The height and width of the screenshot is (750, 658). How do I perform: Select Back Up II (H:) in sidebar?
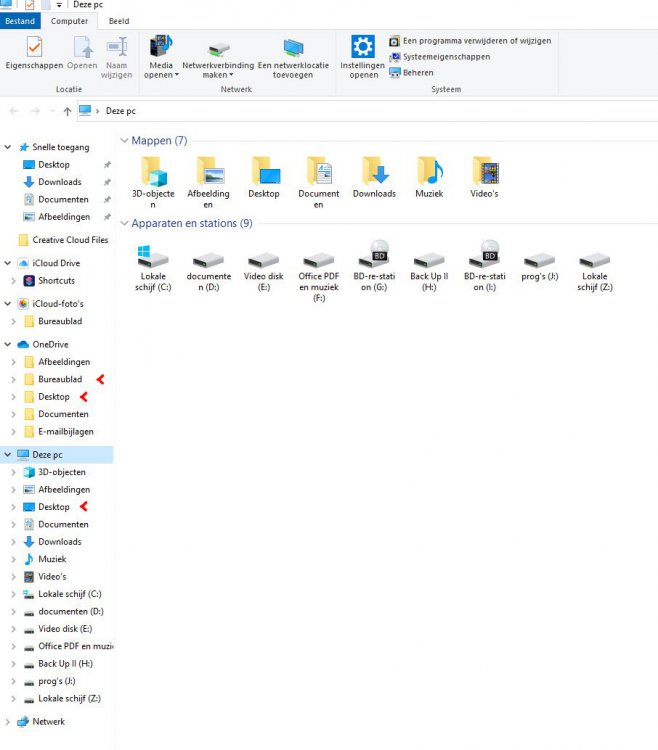coord(65,664)
